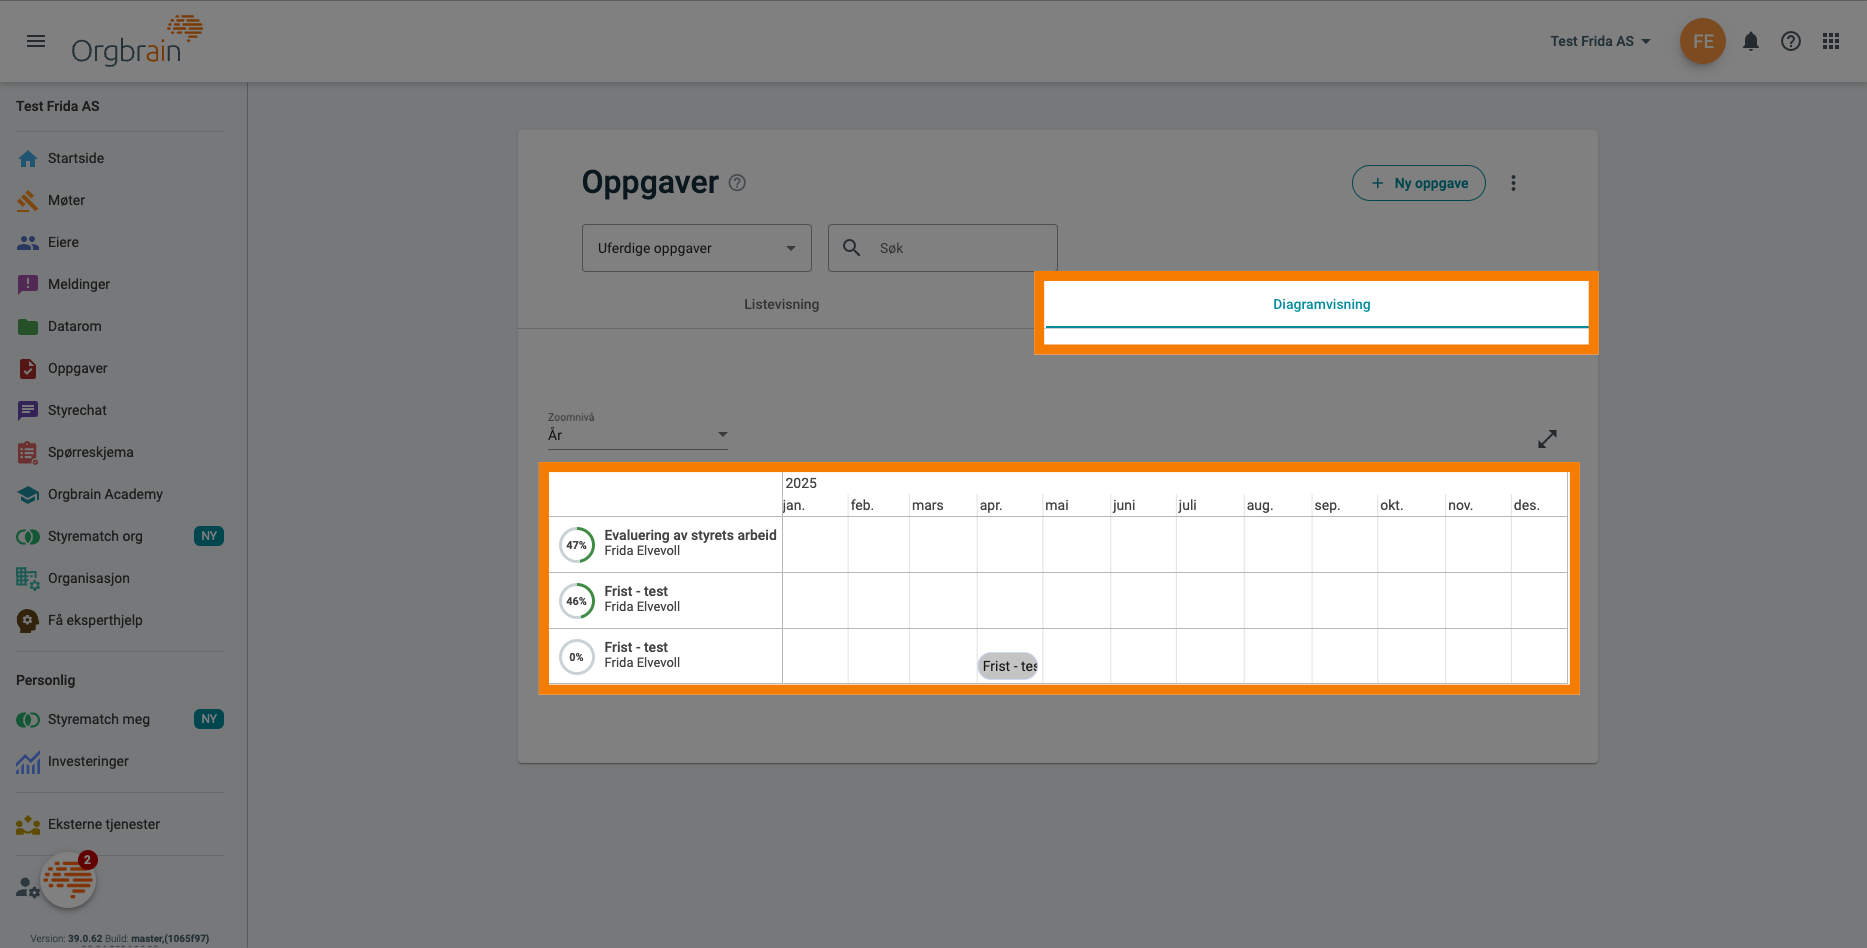
Task: Click the Få eksperthjelp icon
Action: tap(28, 620)
